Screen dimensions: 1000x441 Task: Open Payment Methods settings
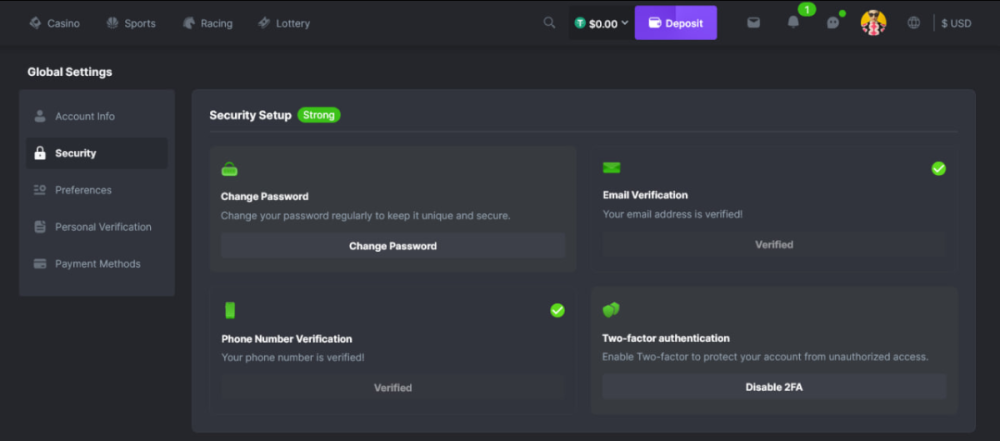(97, 264)
